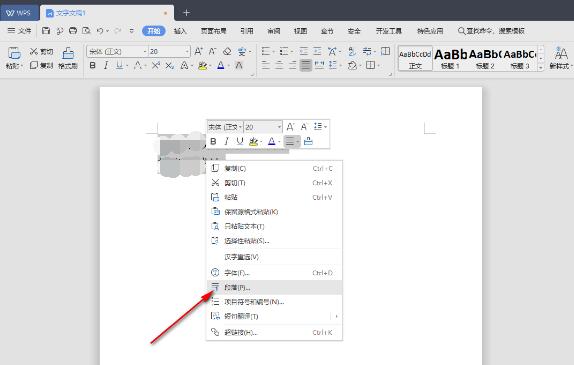Open the quick access toolbar customize dropdown
Screen dimensions: 574x365
(131, 31)
